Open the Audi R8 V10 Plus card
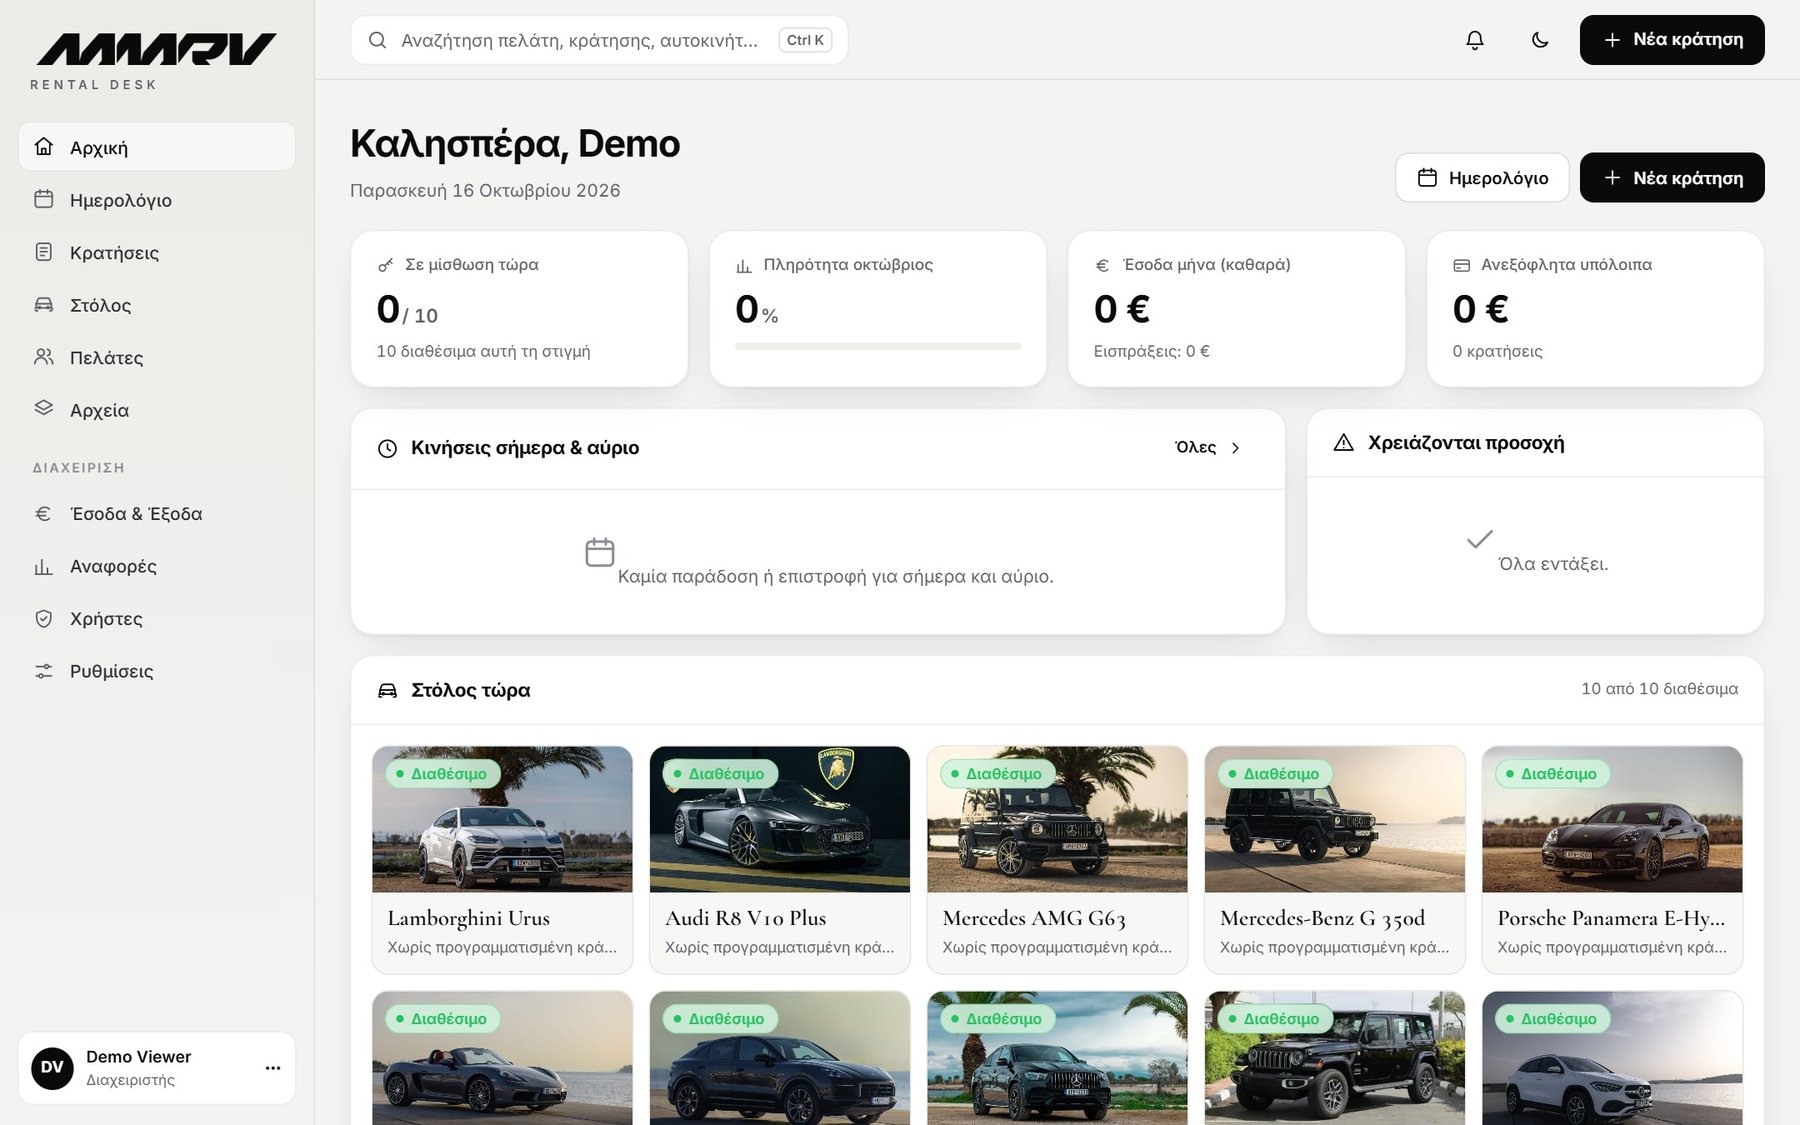1800x1125 pixels. point(780,860)
